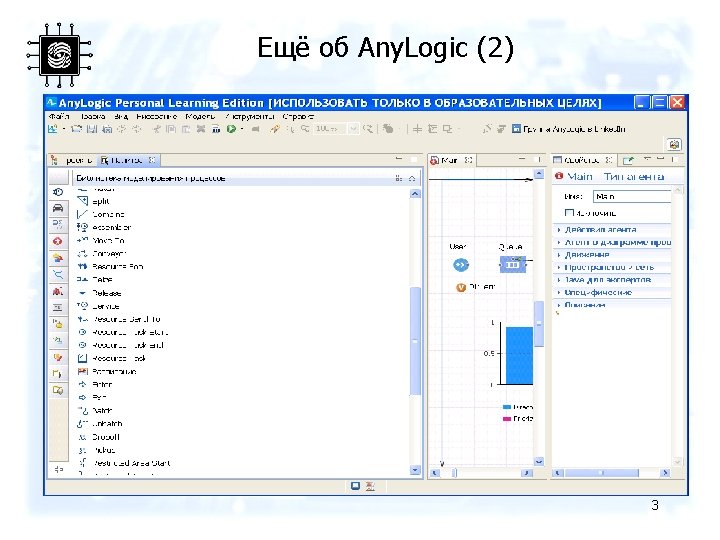Click the Queue block on canvas
The height and width of the screenshot is (540, 720).
[512, 264]
